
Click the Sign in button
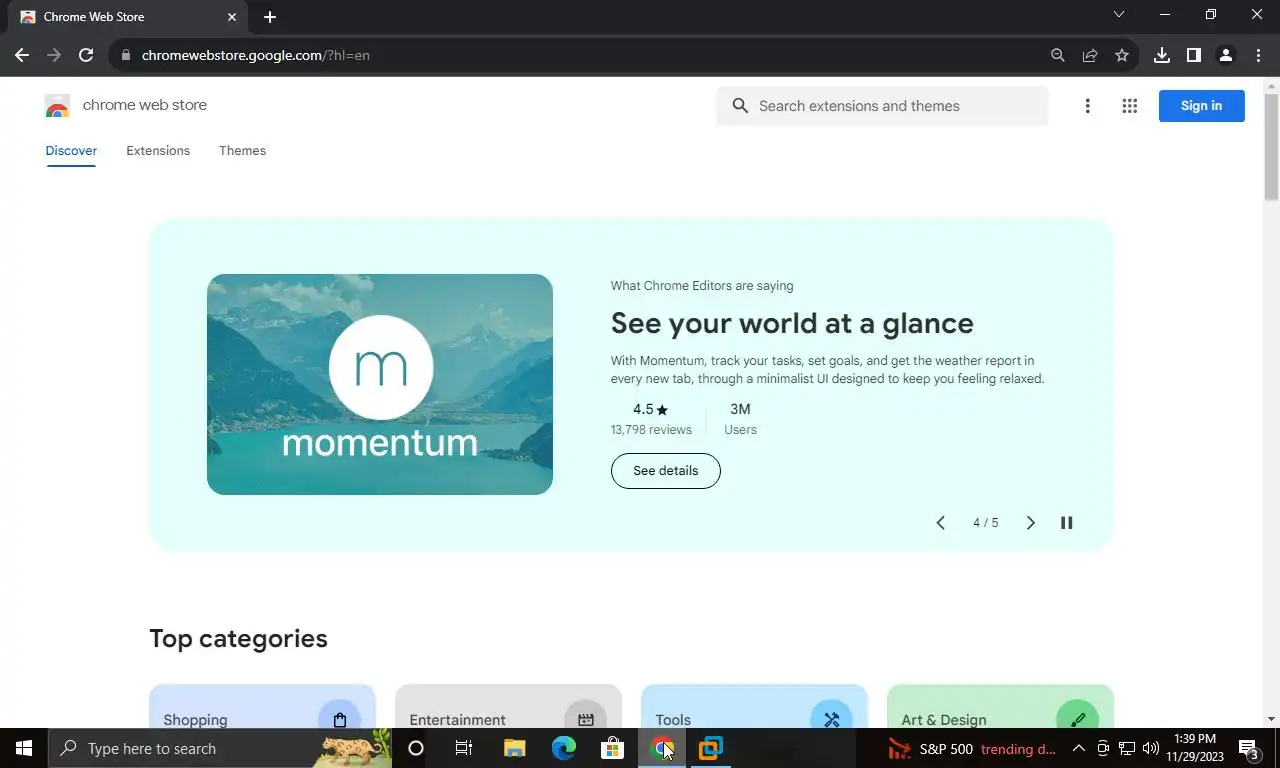(x=1201, y=106)
